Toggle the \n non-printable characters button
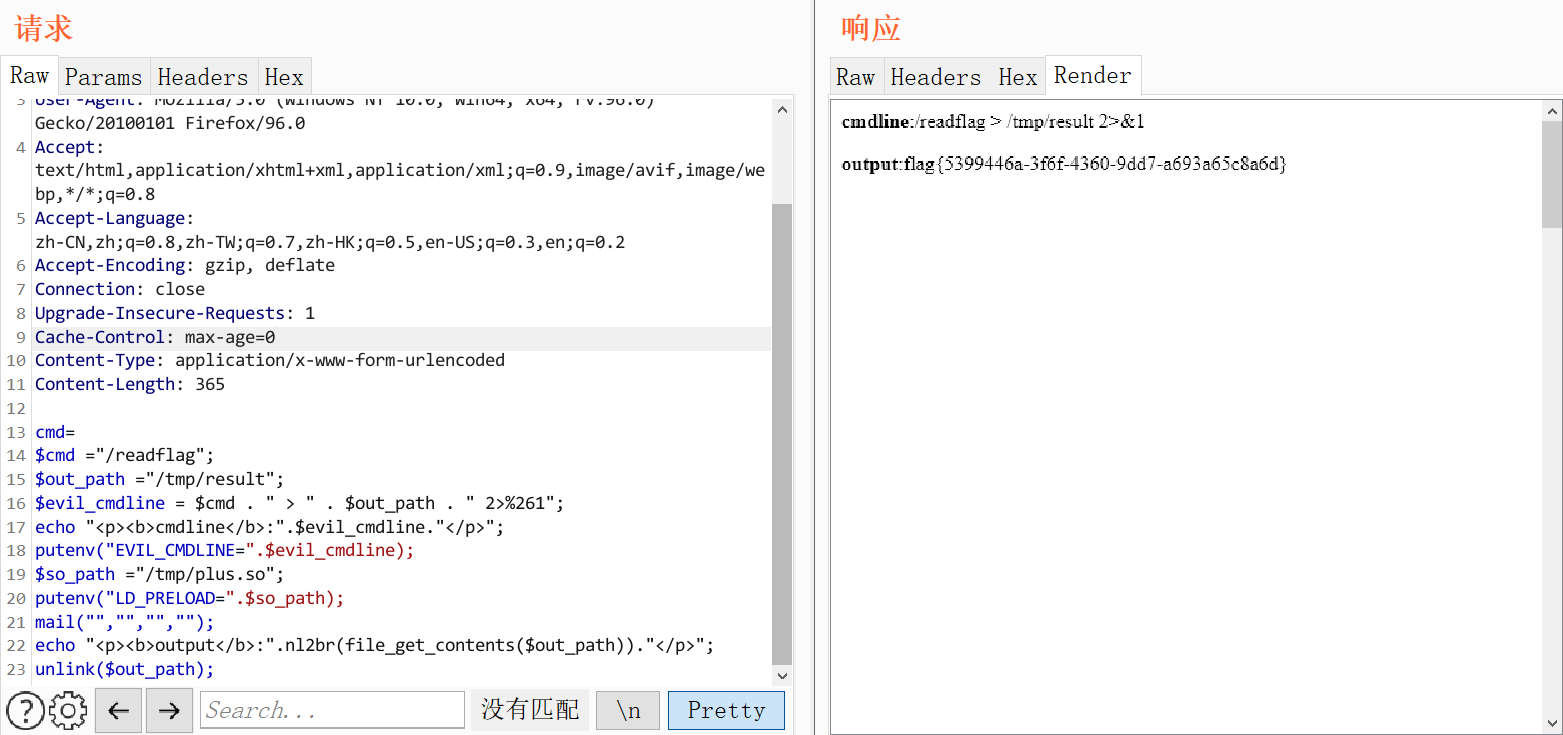1563x735 pixels. 628,711
